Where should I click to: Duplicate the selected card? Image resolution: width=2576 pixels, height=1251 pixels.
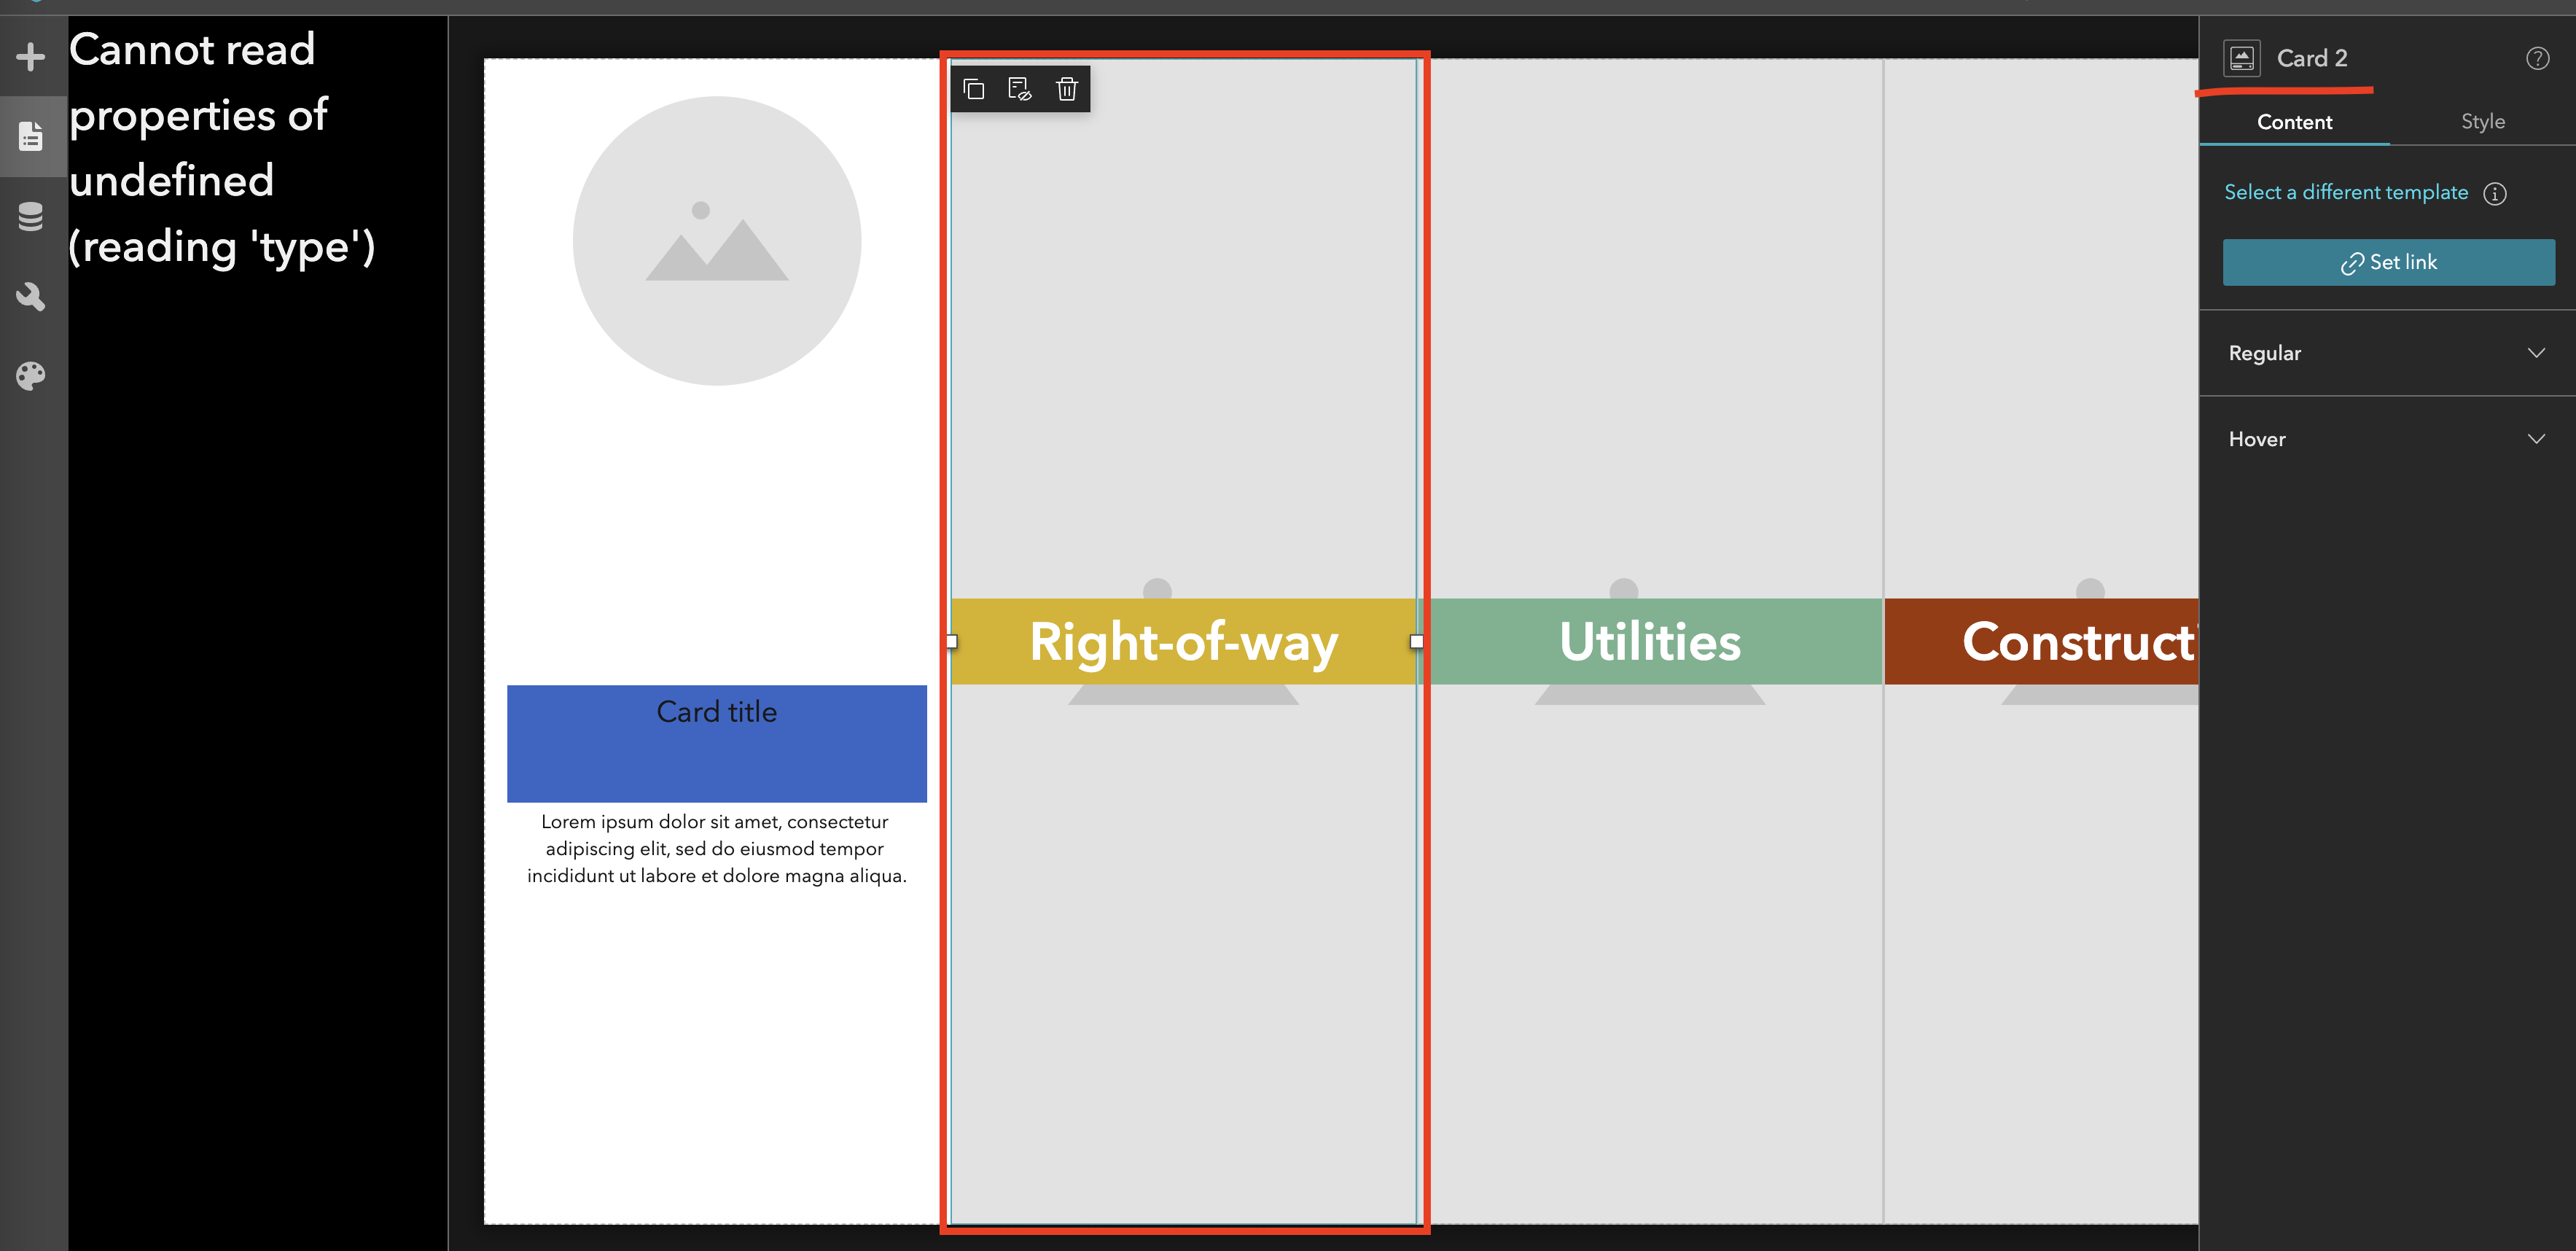pyautogui.click(x=973, y=89)
